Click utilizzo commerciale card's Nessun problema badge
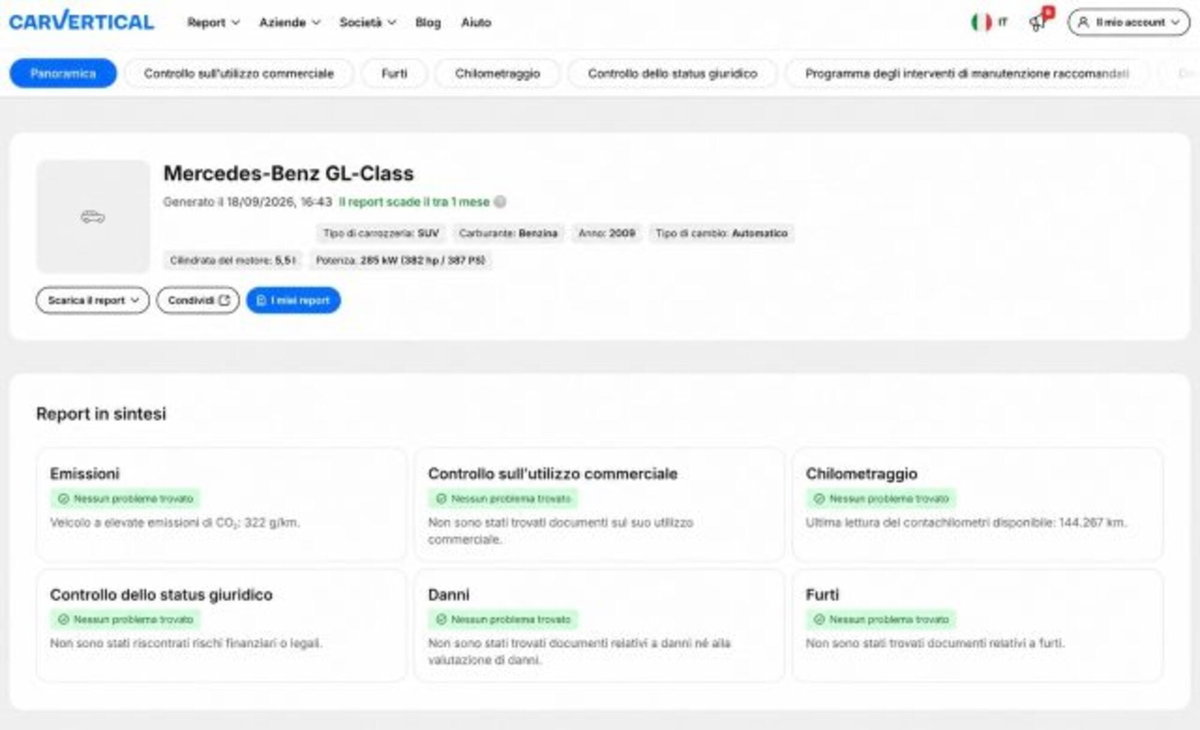This screenshot has width=1200, height=730. pos(503,498)
